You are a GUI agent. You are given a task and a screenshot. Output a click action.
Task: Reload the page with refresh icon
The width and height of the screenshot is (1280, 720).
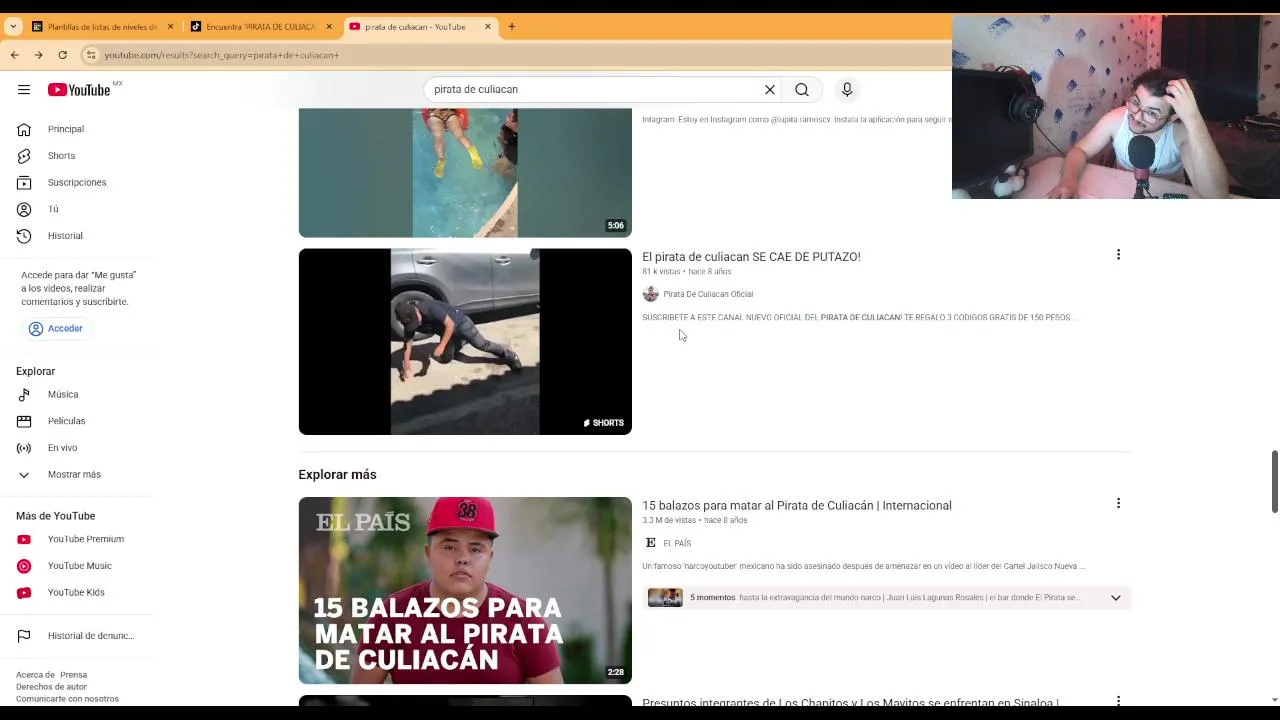[63, 55]
